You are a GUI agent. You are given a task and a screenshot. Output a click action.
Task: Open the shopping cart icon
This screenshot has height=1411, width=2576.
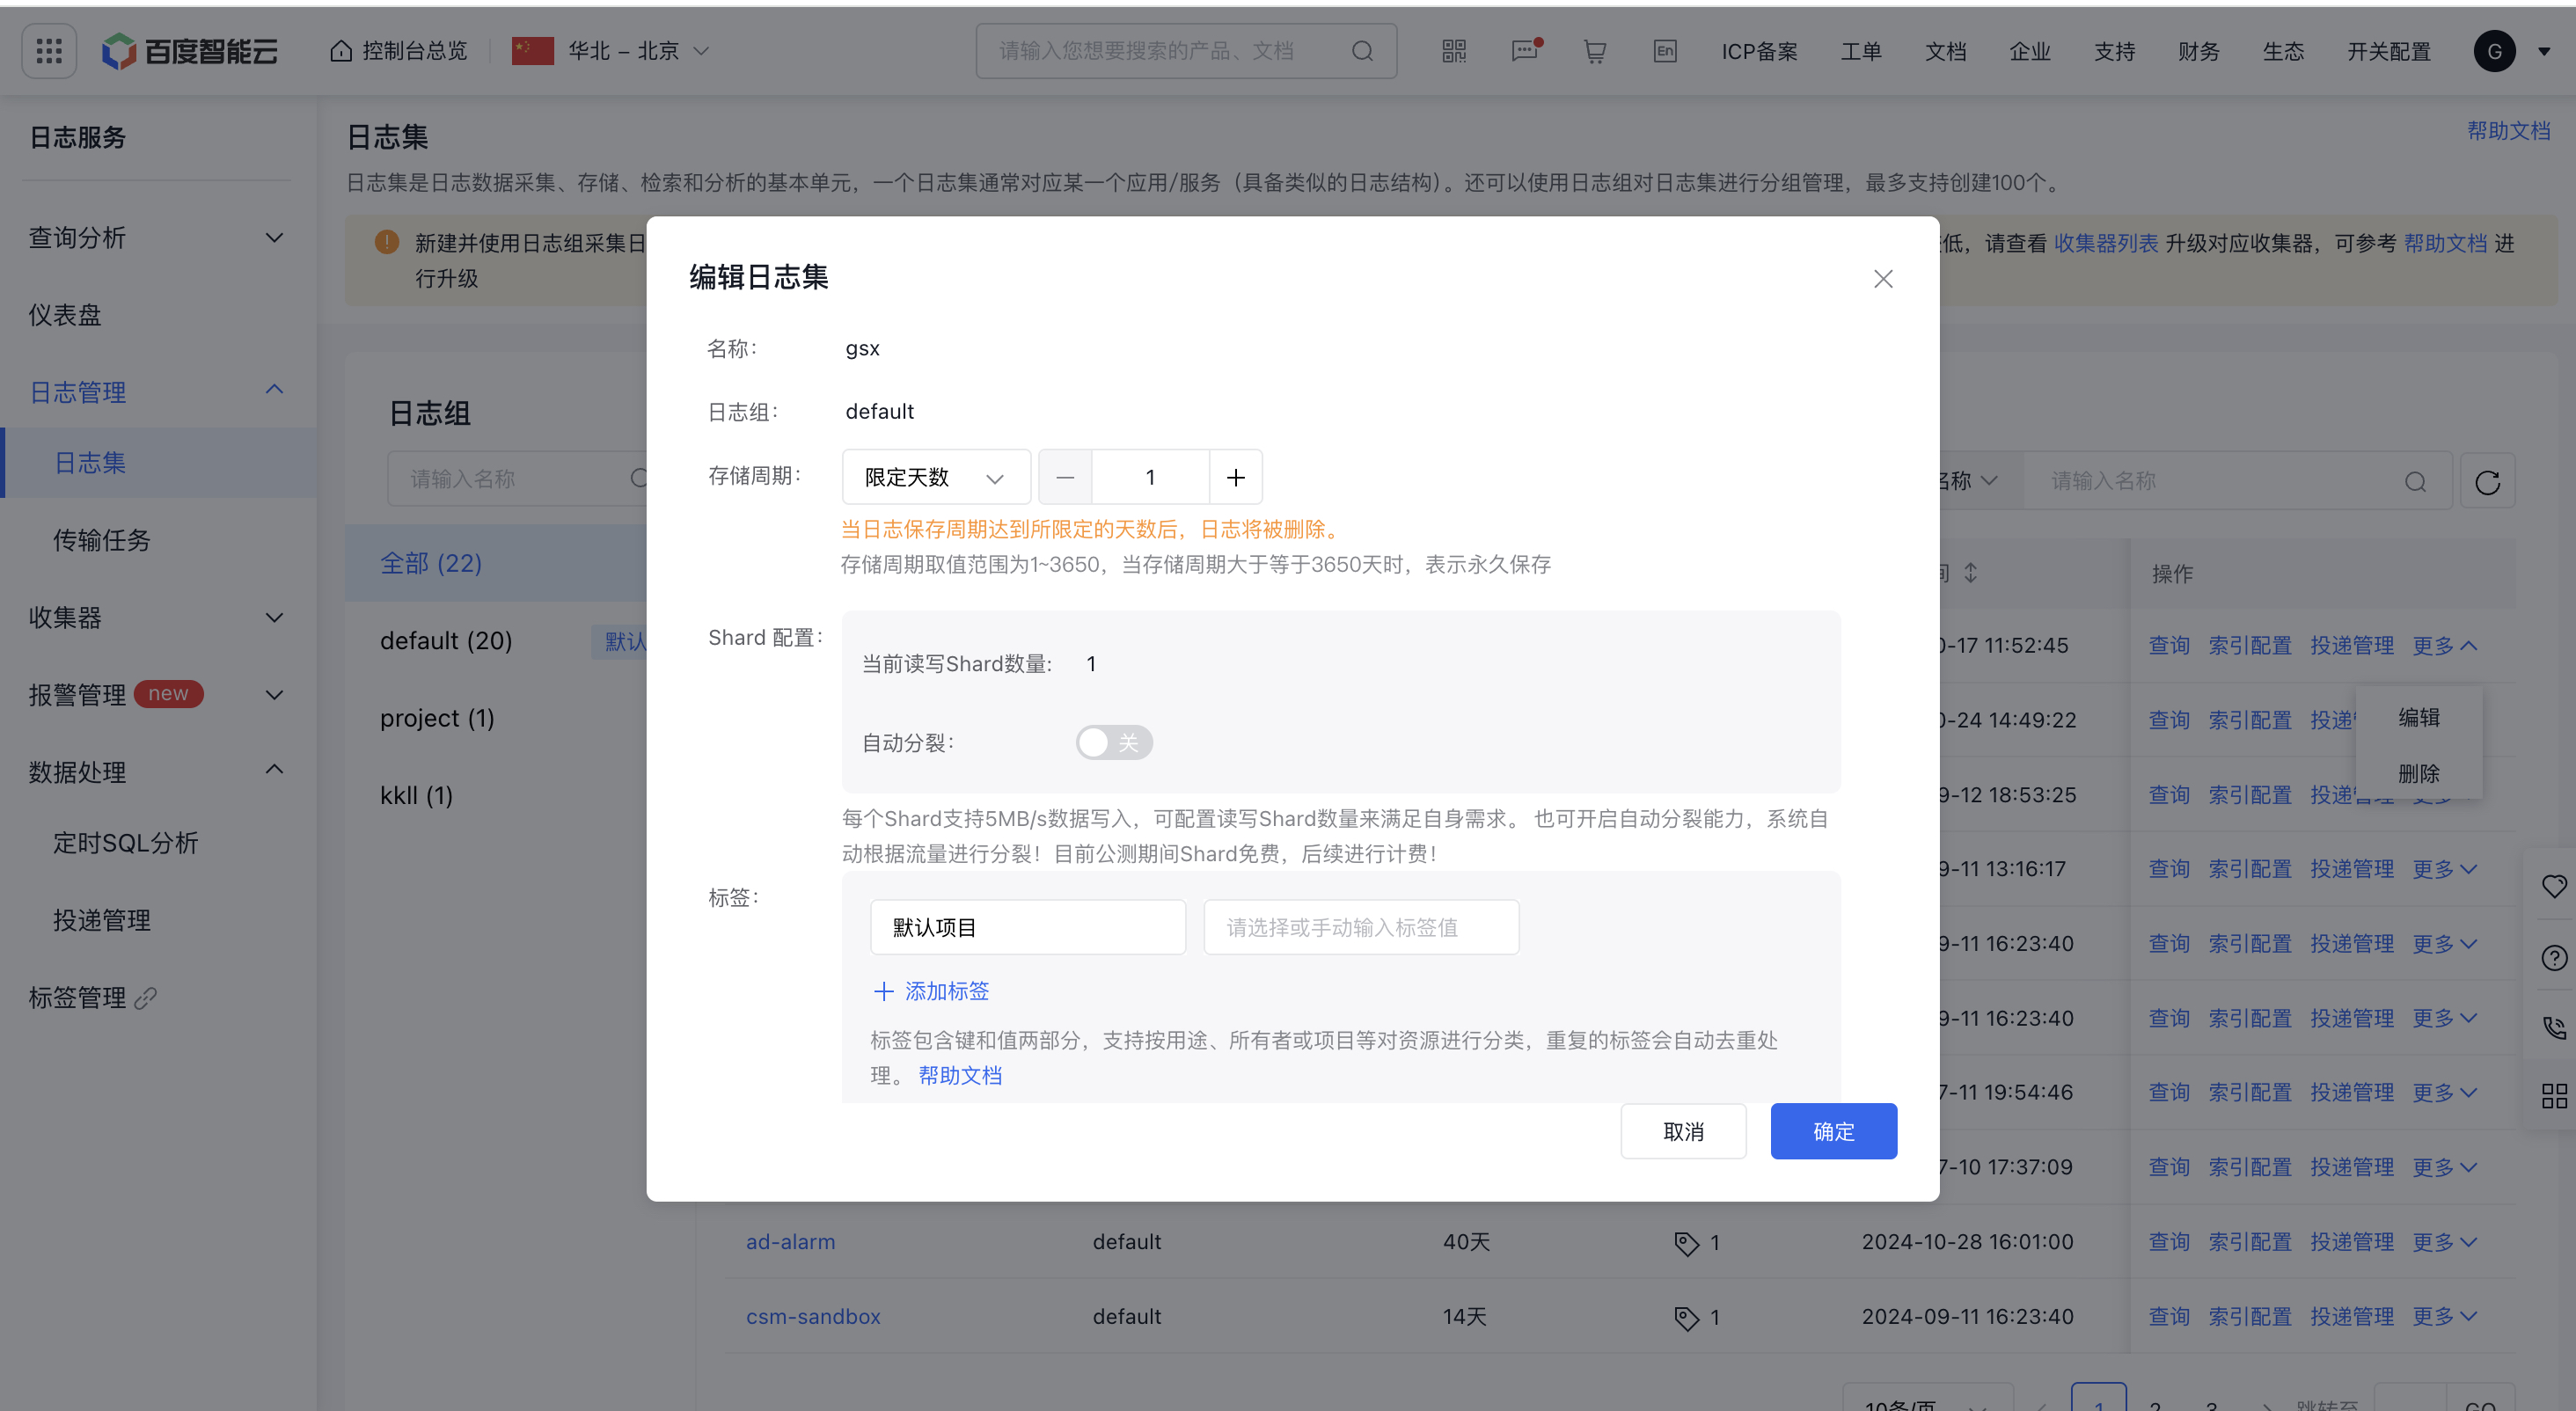(x=1595, y=51)
